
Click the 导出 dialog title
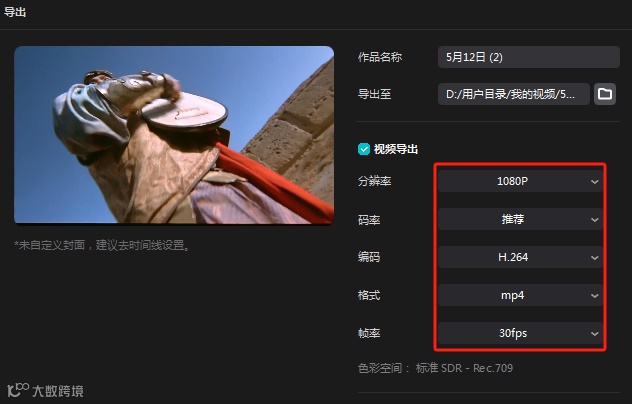15,12
